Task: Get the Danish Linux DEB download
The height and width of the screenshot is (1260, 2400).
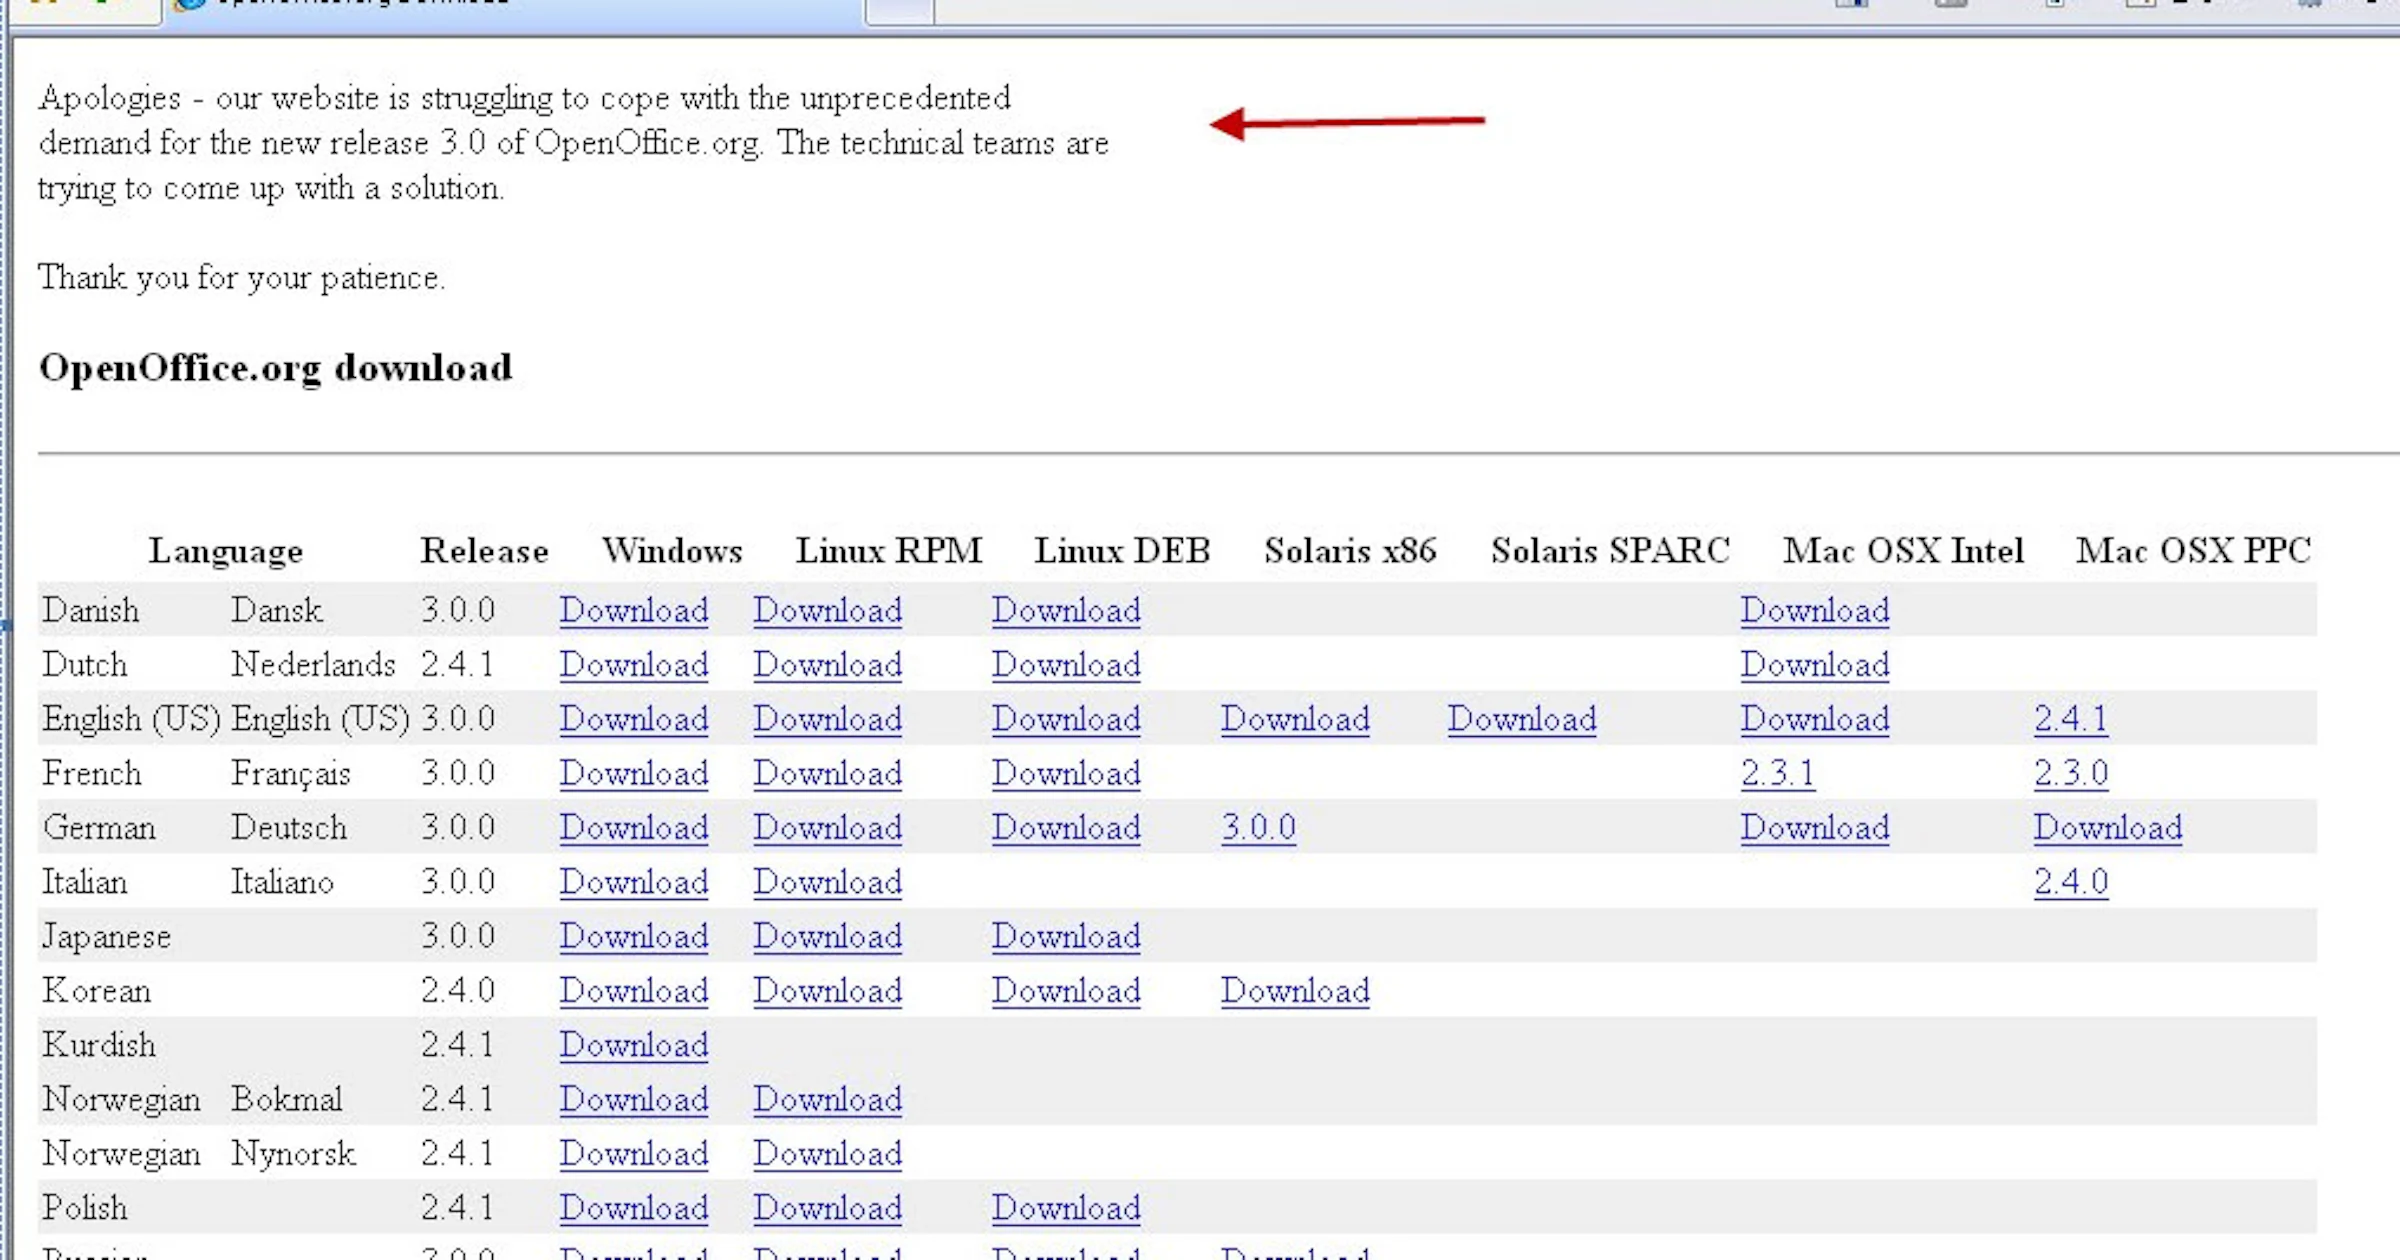Action: (x=1066, y=610)
